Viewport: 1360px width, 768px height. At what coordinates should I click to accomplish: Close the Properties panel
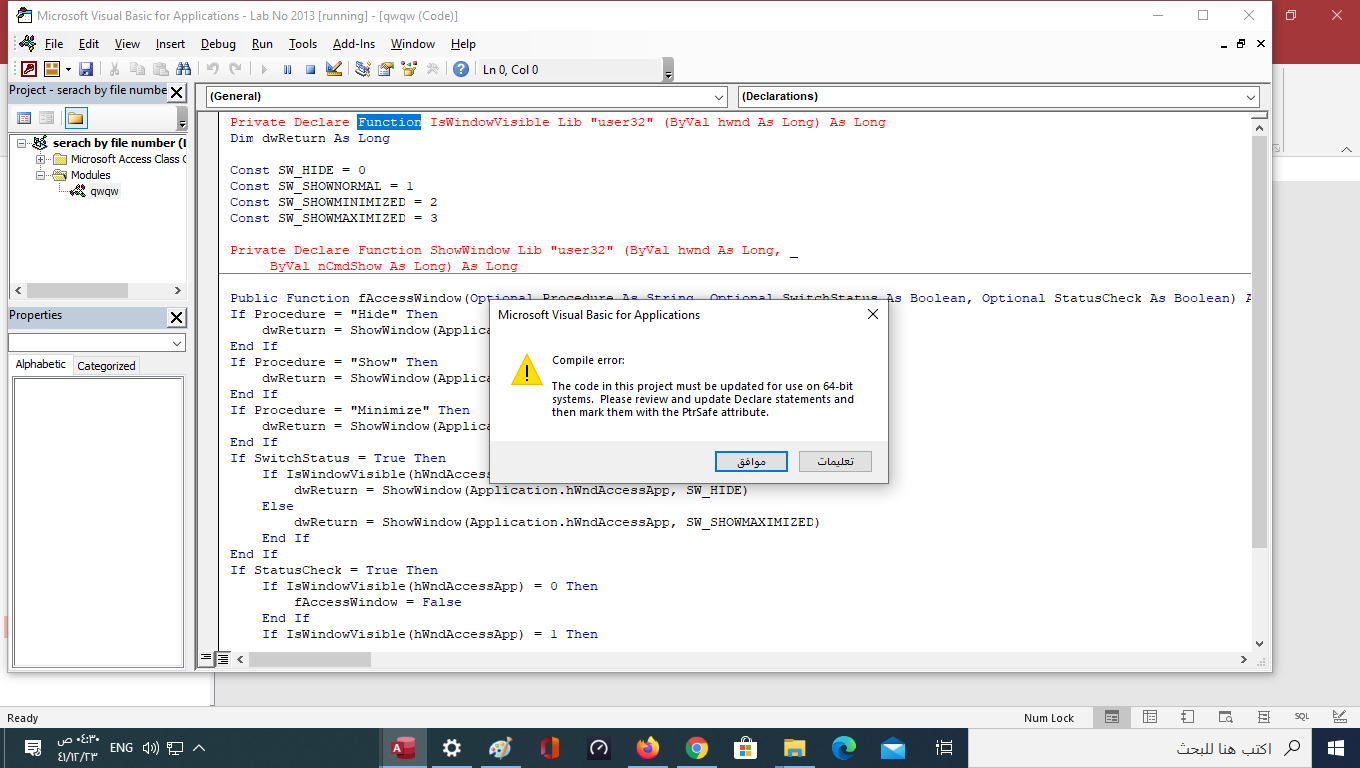tap(176, 317)
